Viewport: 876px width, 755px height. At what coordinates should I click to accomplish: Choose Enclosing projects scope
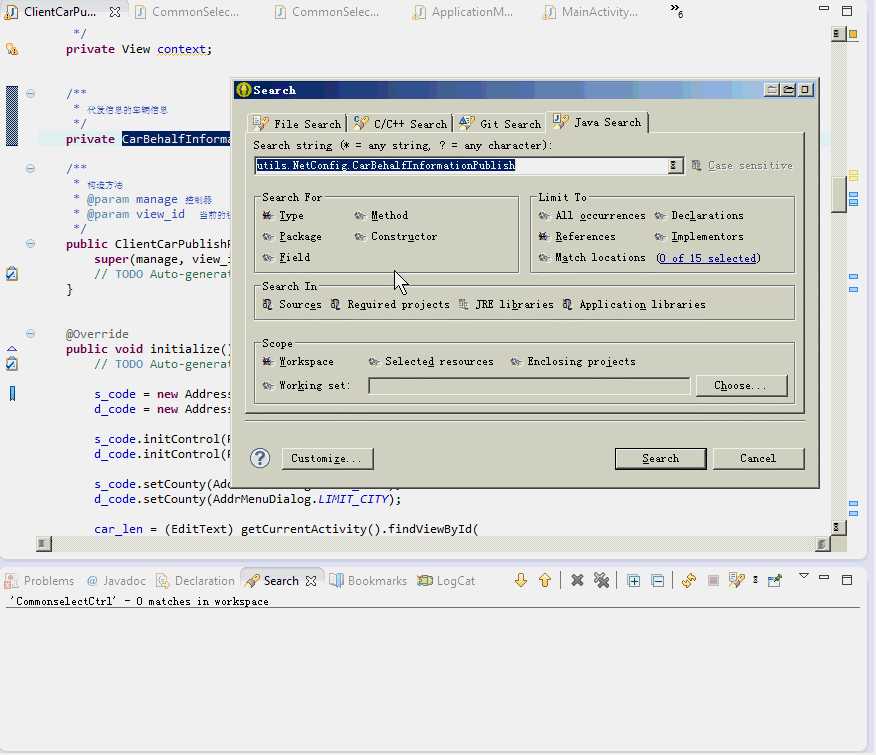coord(573,362)
